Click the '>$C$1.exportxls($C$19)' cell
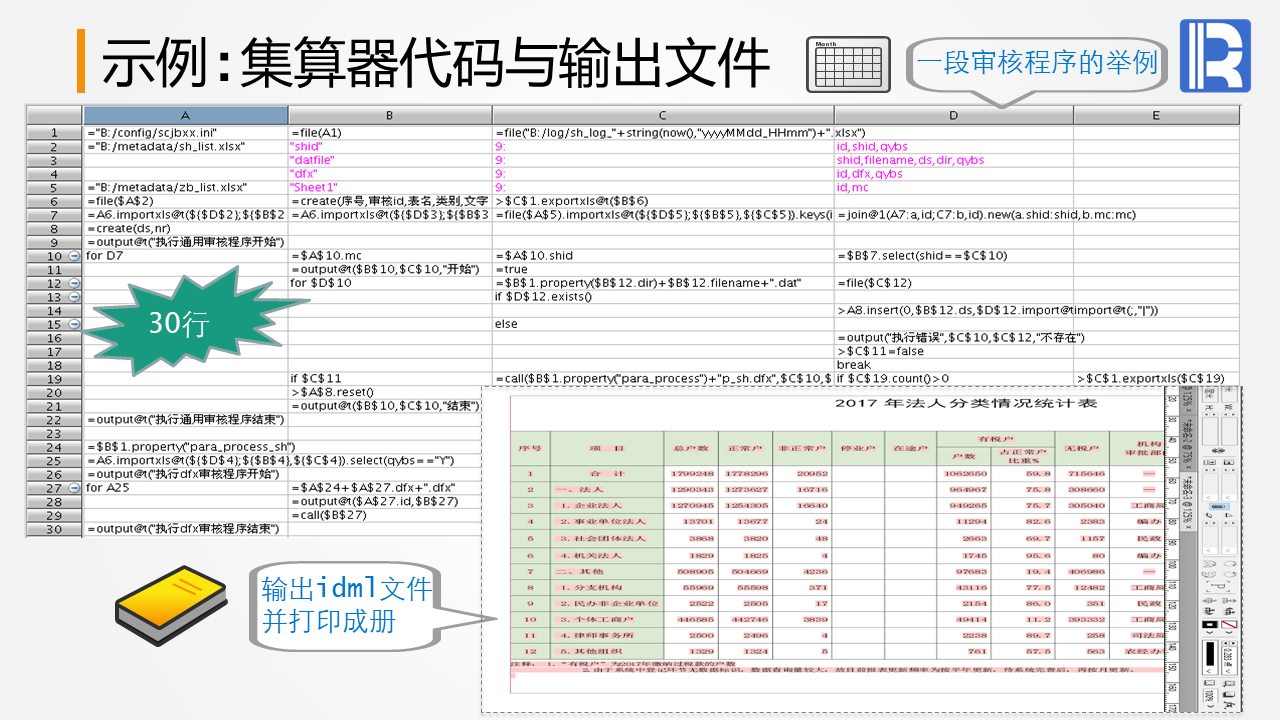The image size is (1280, 720). (1156, 378)
